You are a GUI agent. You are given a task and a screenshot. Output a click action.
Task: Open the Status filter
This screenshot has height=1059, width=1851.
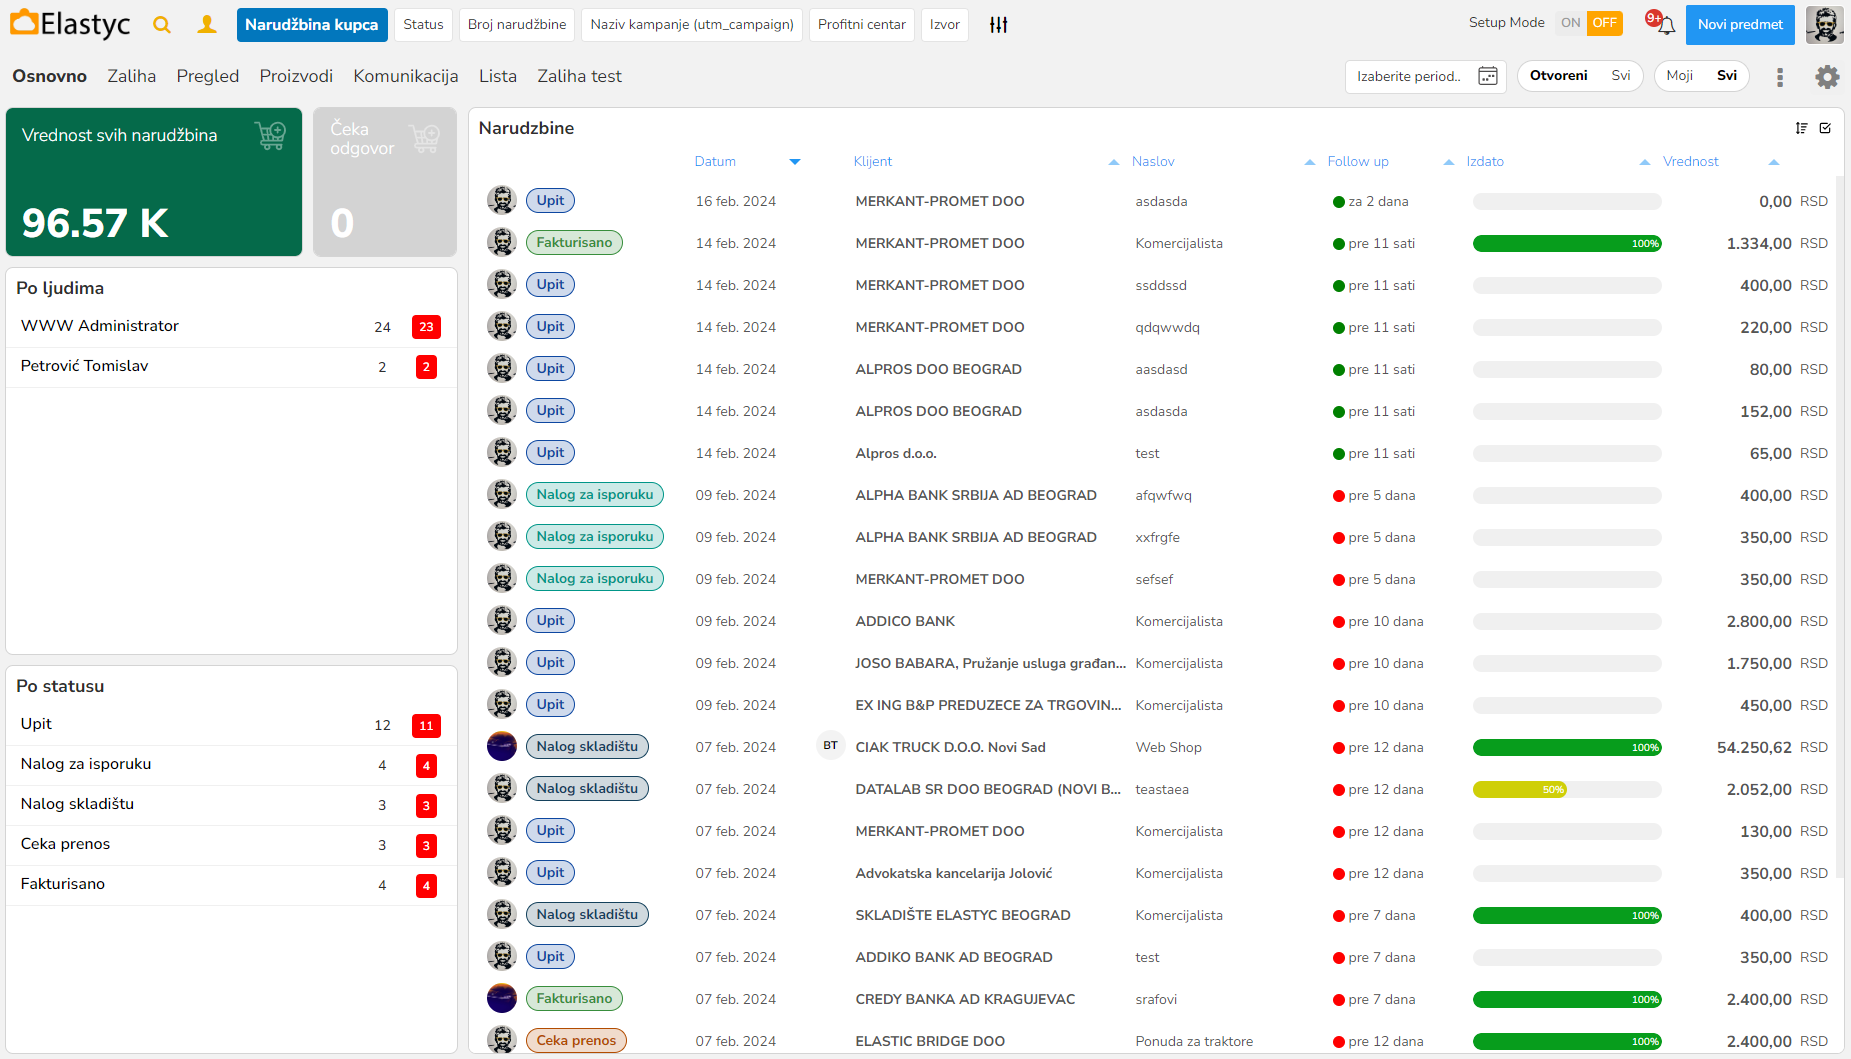[x=423, y=25]
